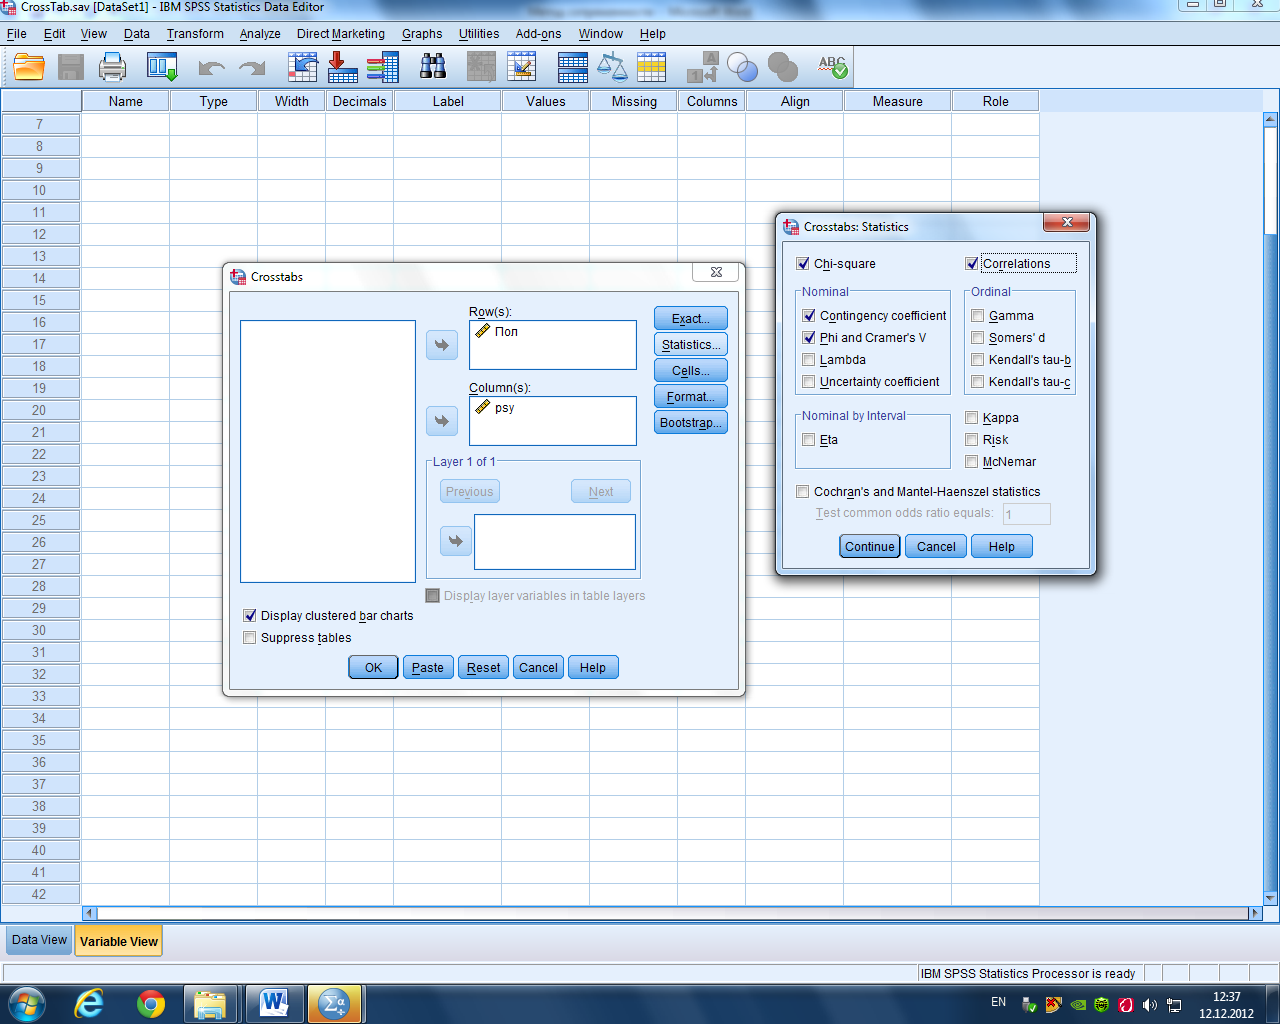Recall recently used dialogs toolbar icon

(x=162, y=67)
